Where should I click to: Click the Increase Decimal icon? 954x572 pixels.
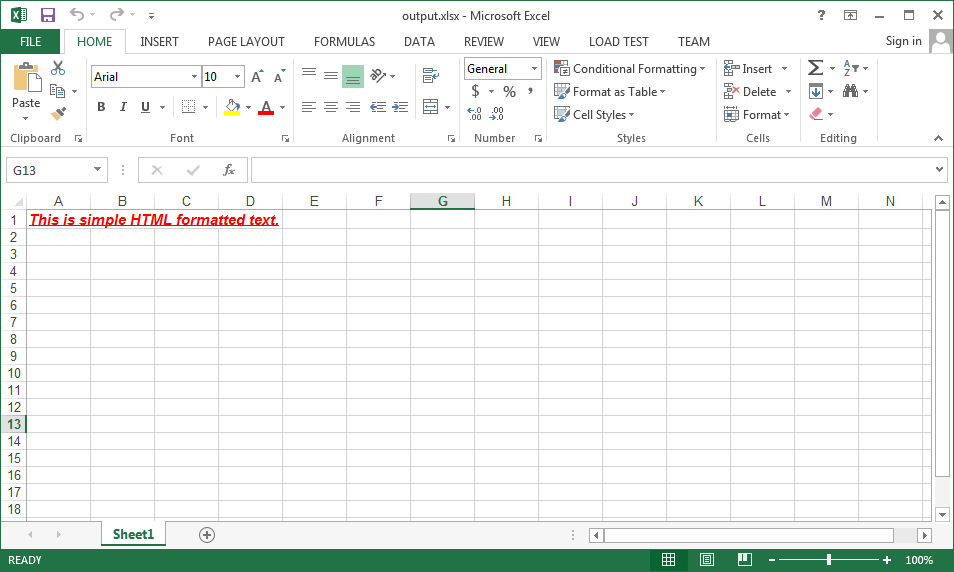tap(475, 113)
